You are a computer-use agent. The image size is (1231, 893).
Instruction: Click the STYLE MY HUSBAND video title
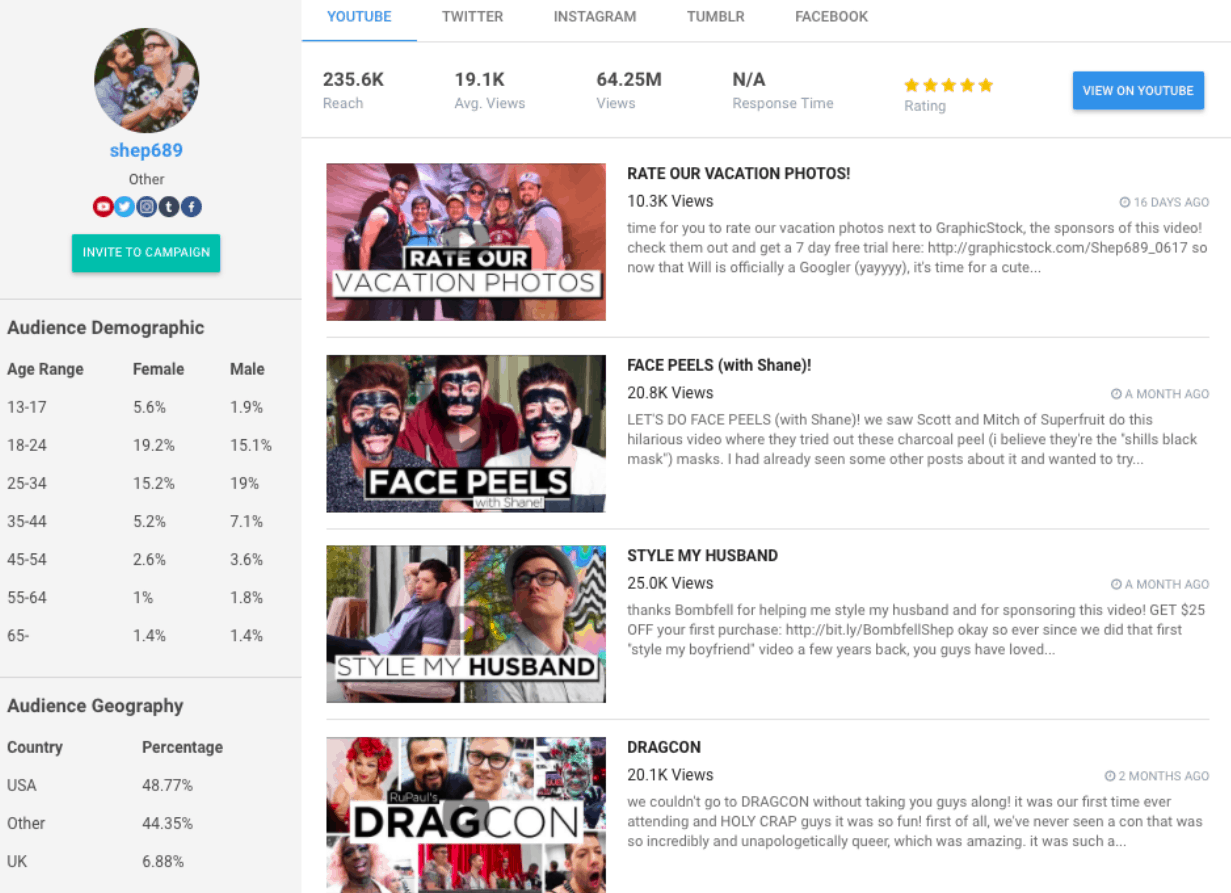[703, 556]
